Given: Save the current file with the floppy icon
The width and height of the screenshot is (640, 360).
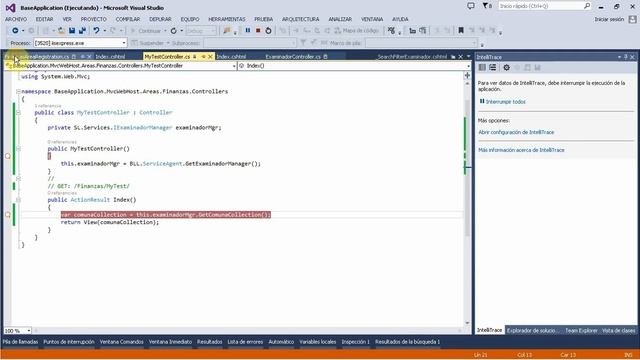Looking at the screenshot, I should (x=72, y=31).
